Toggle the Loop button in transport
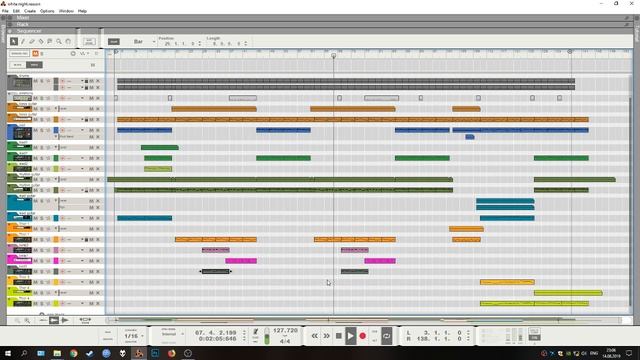Viewport: 640px width, 360px height. (387, 336)
